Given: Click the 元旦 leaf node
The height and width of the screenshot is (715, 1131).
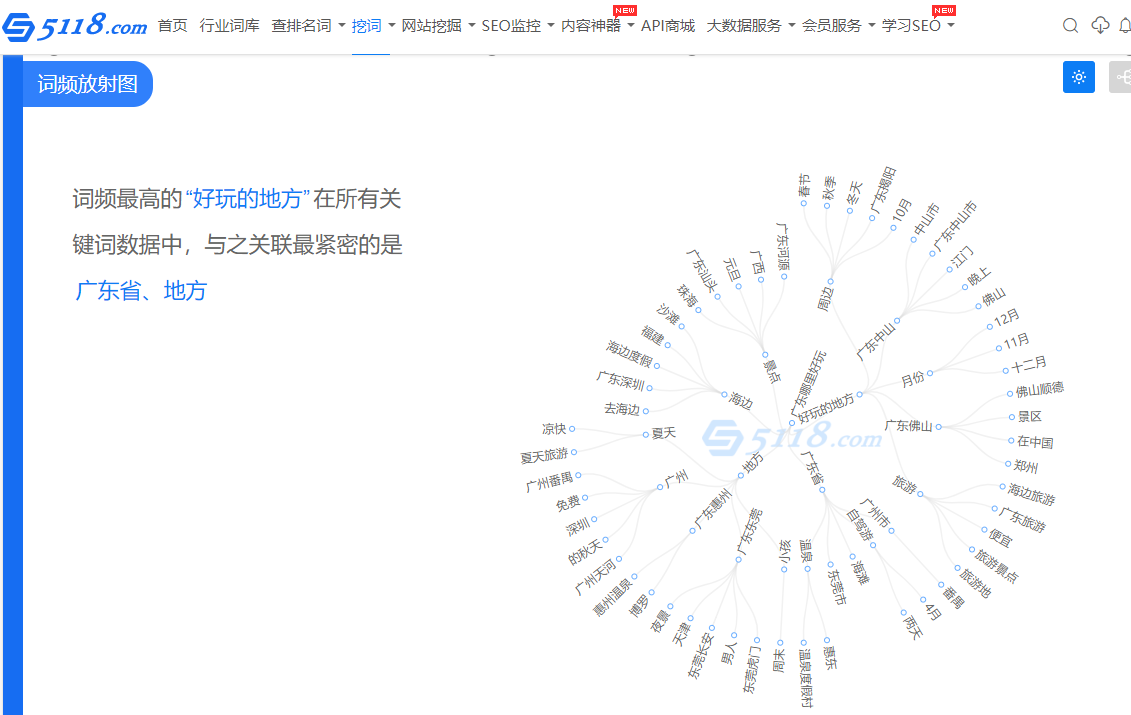Looking at the screenshot, I should (x=733, y=269).
